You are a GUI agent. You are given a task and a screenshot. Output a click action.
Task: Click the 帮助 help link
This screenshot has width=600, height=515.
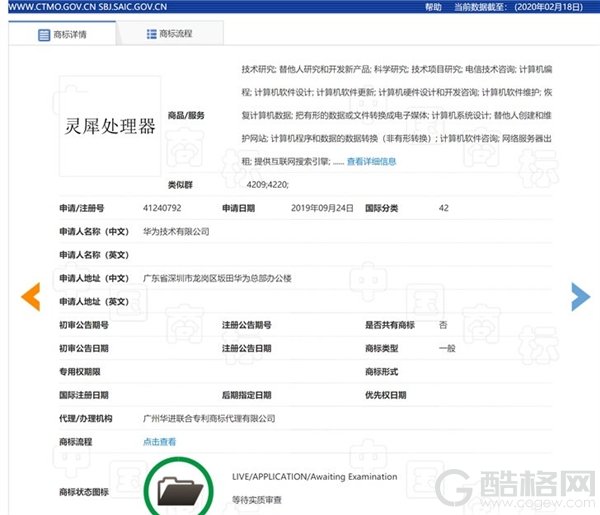tap(433, 7)
